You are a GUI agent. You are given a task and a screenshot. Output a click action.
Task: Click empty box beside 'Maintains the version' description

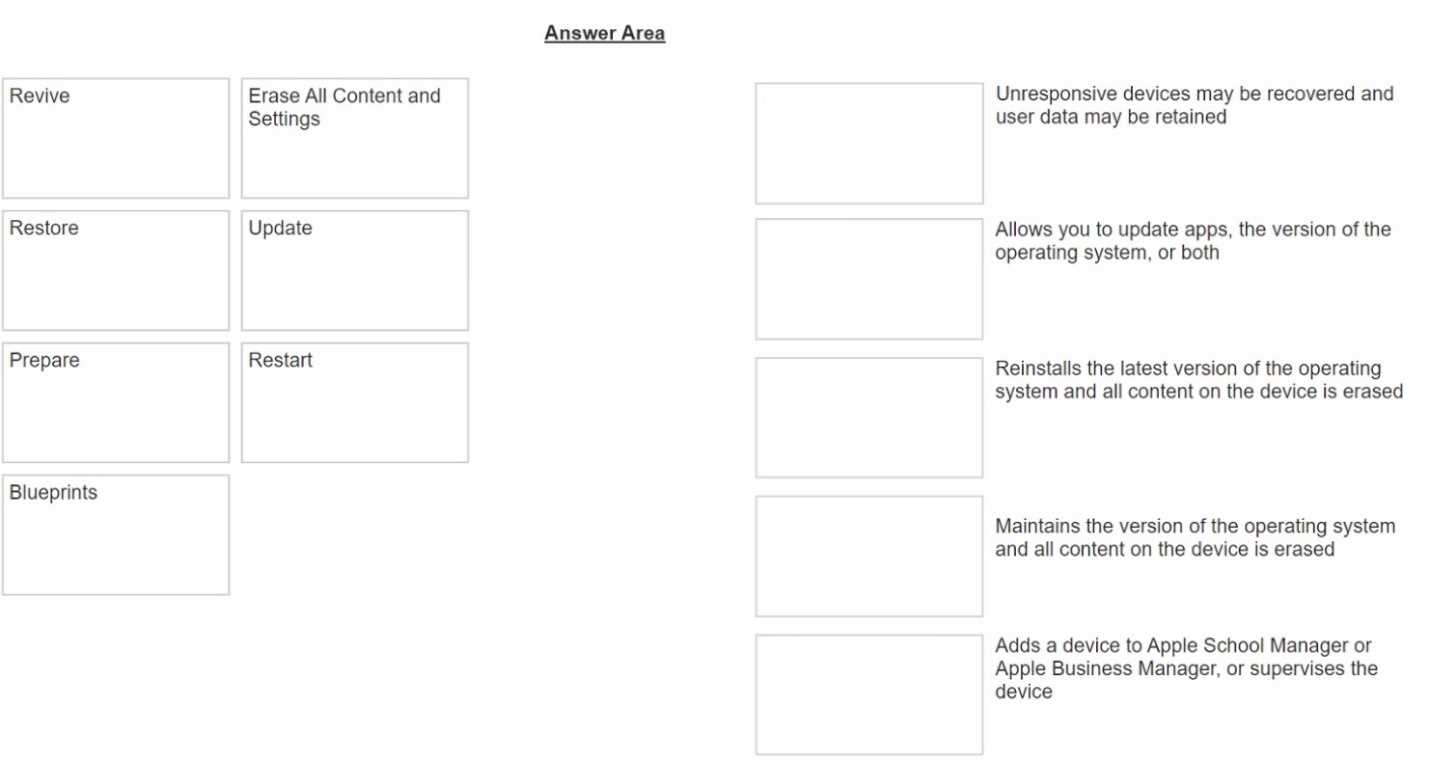(x=869, y=556)
